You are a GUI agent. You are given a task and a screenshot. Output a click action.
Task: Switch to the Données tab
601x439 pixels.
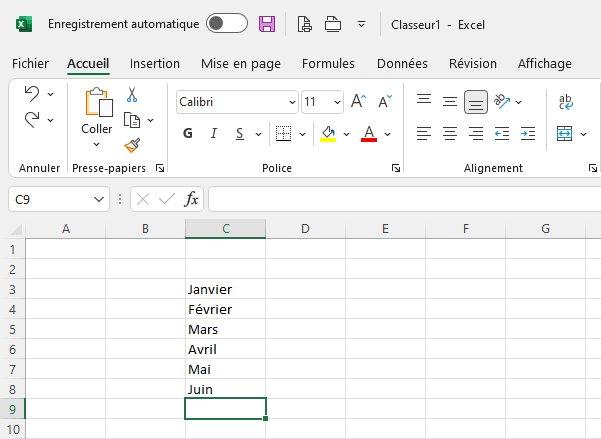pyautogui.click(x=402, y=64)
